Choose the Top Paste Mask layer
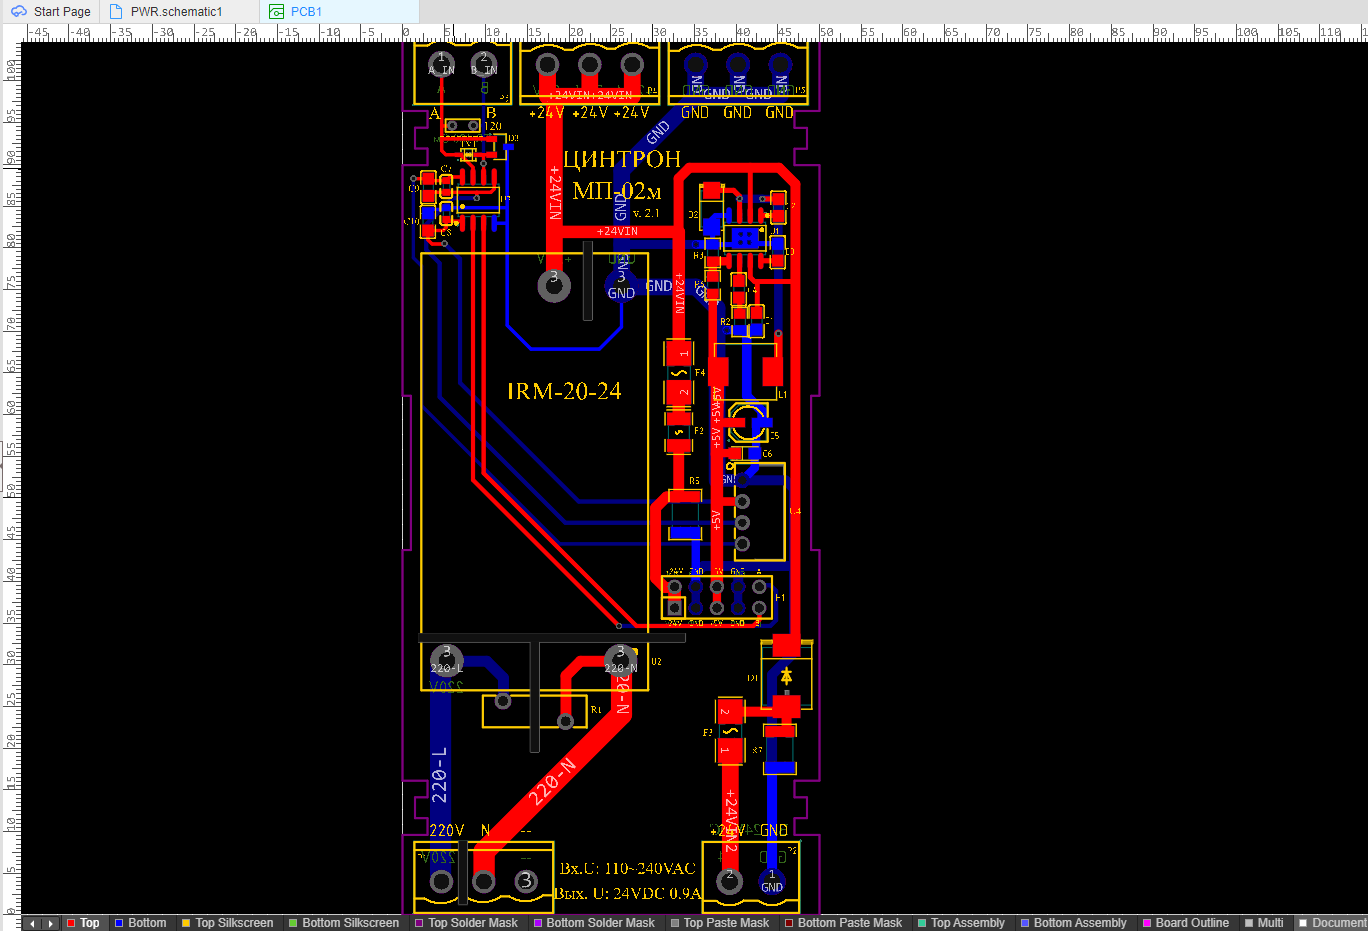The width and height of the screenshot is (1368, 931). (x=720, y=923)
